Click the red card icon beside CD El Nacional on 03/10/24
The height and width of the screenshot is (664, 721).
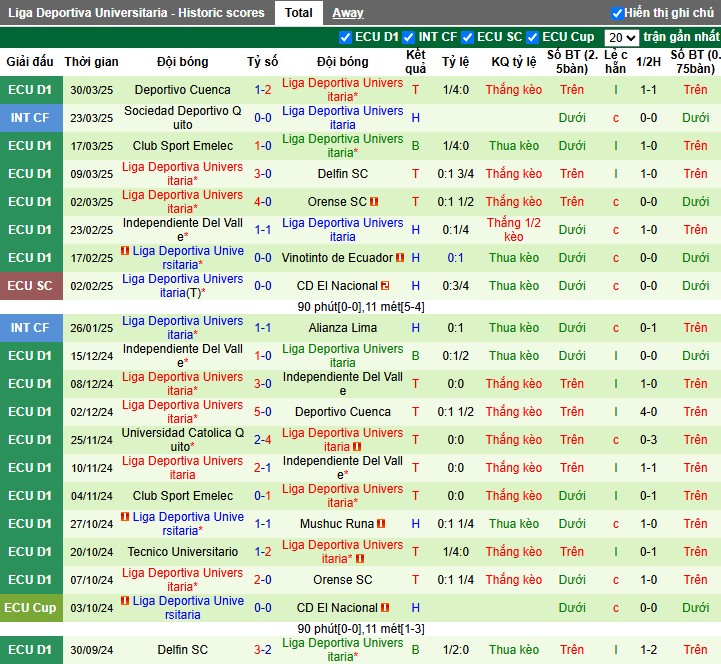click(x=385, y=608)
